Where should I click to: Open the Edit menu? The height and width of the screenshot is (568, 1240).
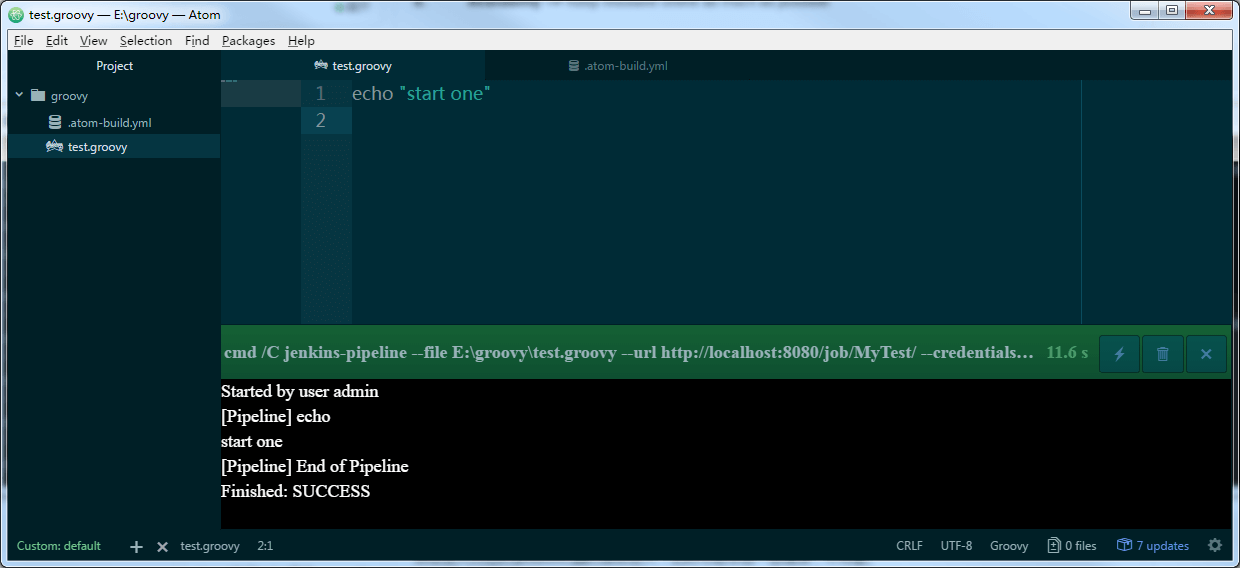(x=57, y=41)
